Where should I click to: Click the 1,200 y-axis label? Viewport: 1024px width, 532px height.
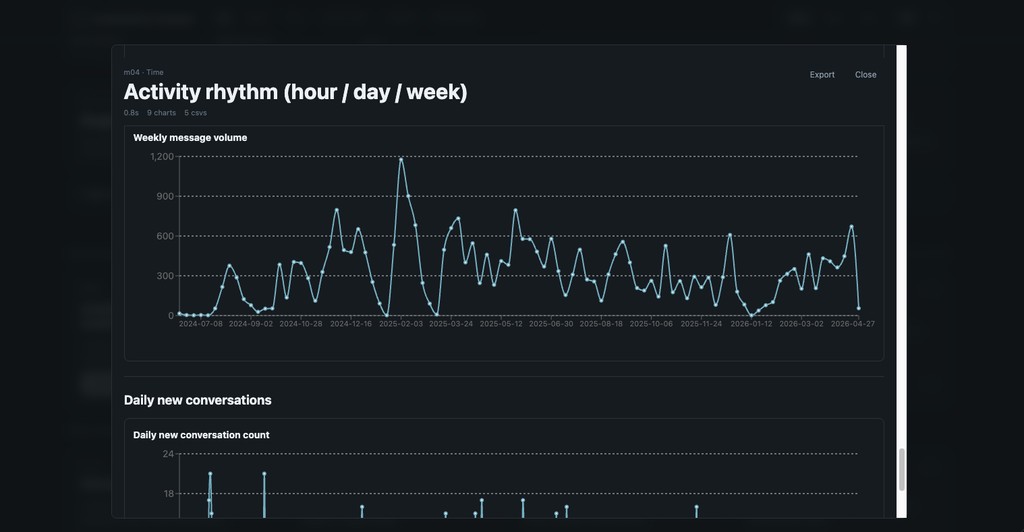coord(162,157)
